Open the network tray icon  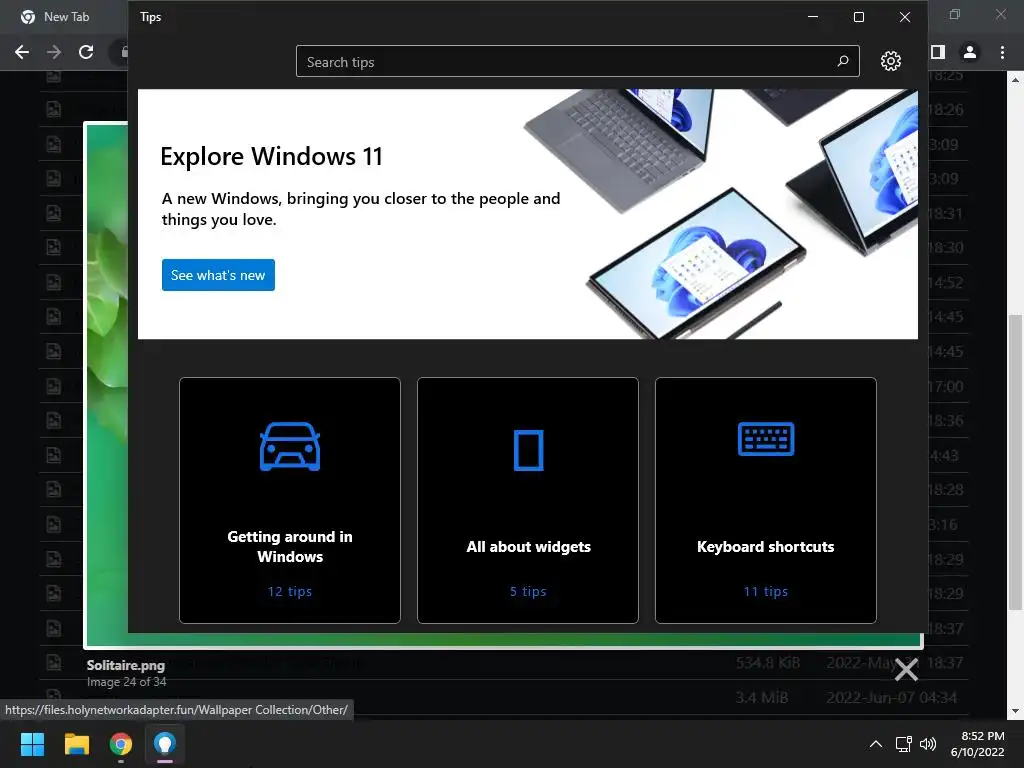904,744
